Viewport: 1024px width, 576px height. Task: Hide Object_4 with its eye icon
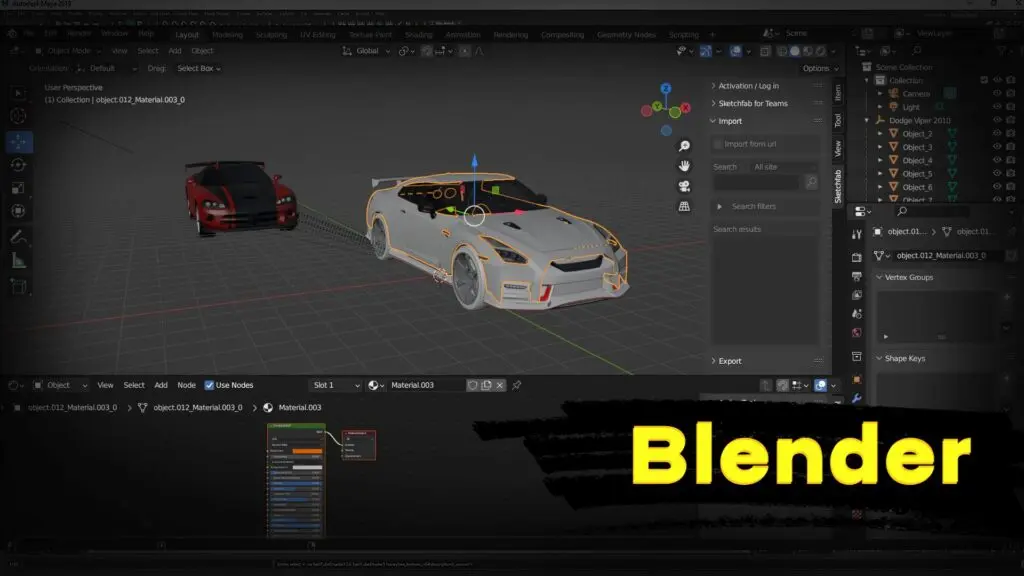point(997,161)
